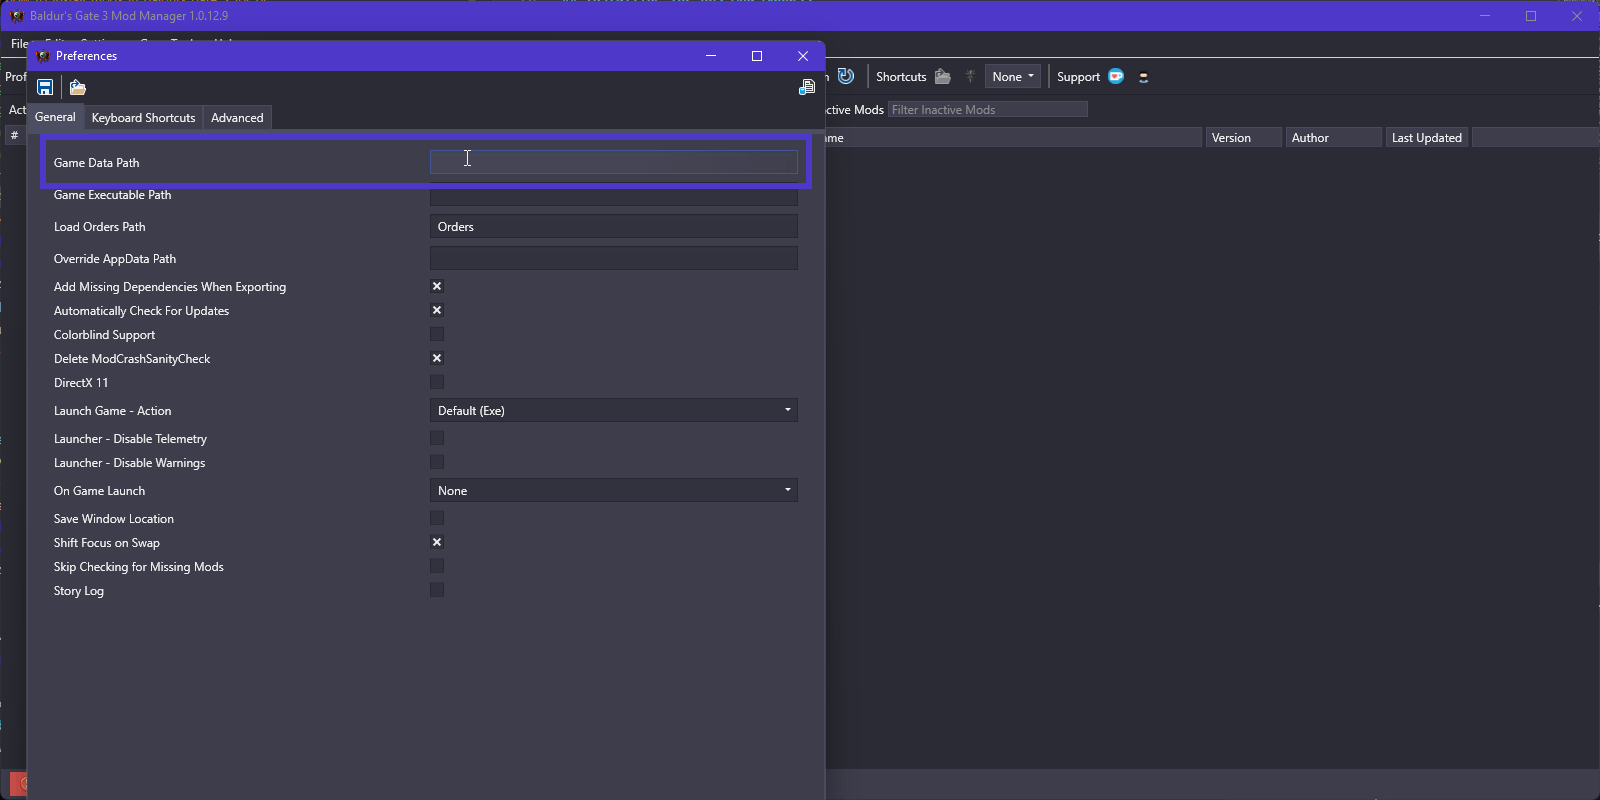Click the save icon in Preferences toolbar
The height and width of the screenshot is (800, 1600).
coord(45,87)
